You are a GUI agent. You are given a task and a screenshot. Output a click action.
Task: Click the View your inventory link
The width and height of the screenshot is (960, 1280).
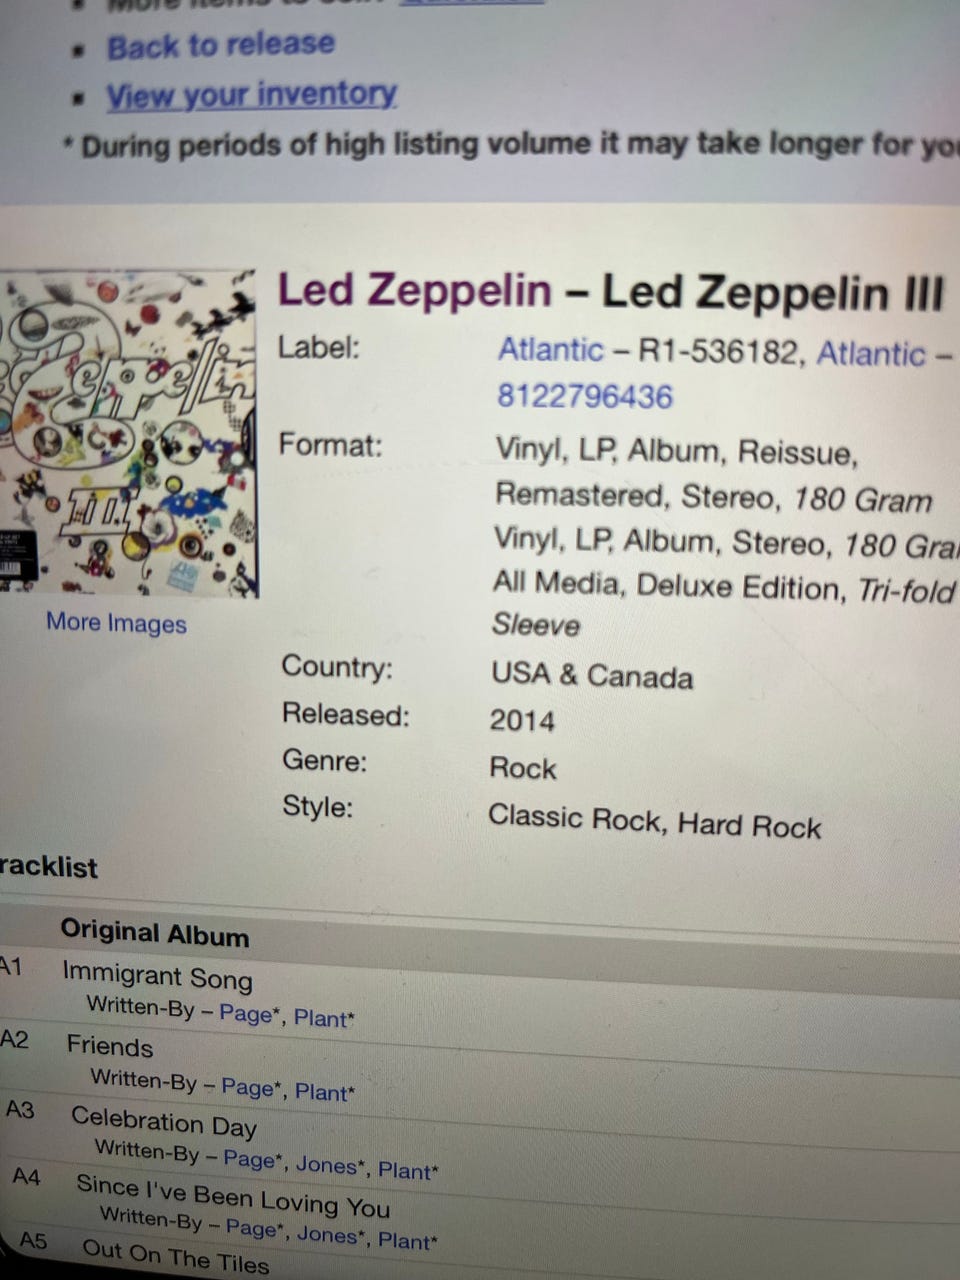coord(252,95)
